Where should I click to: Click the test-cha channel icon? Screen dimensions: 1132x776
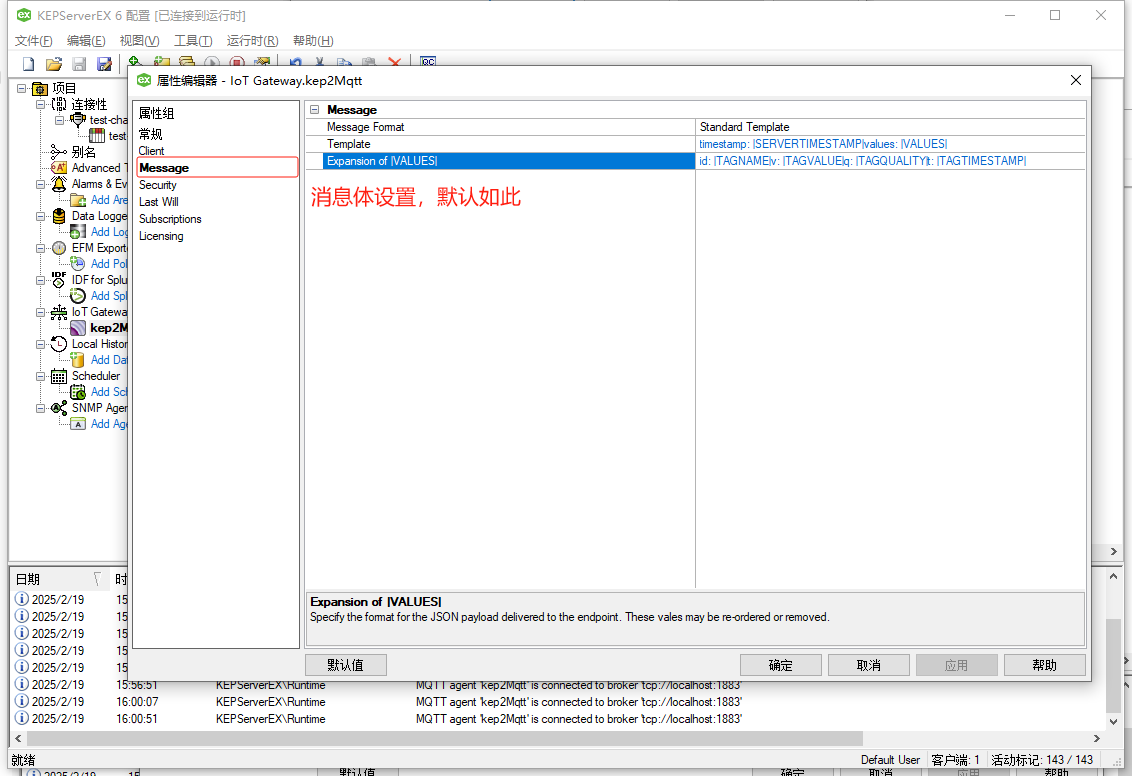(78, 120)
